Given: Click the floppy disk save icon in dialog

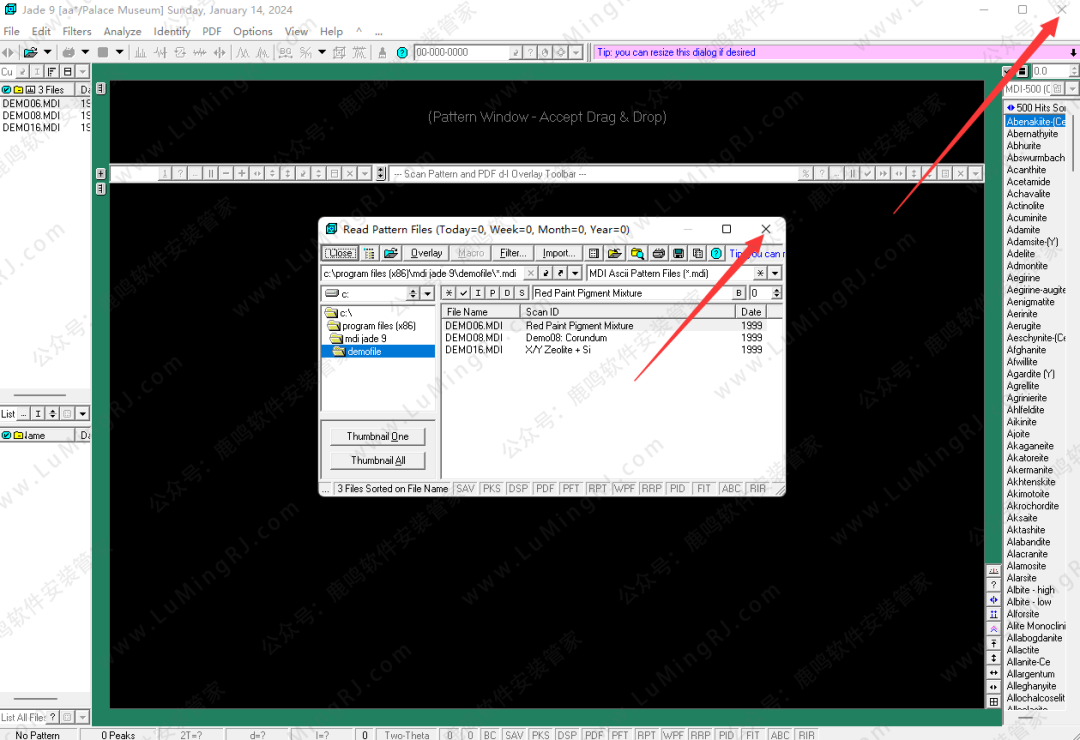Looking at the screenshot, I should [x=678, y=254].
